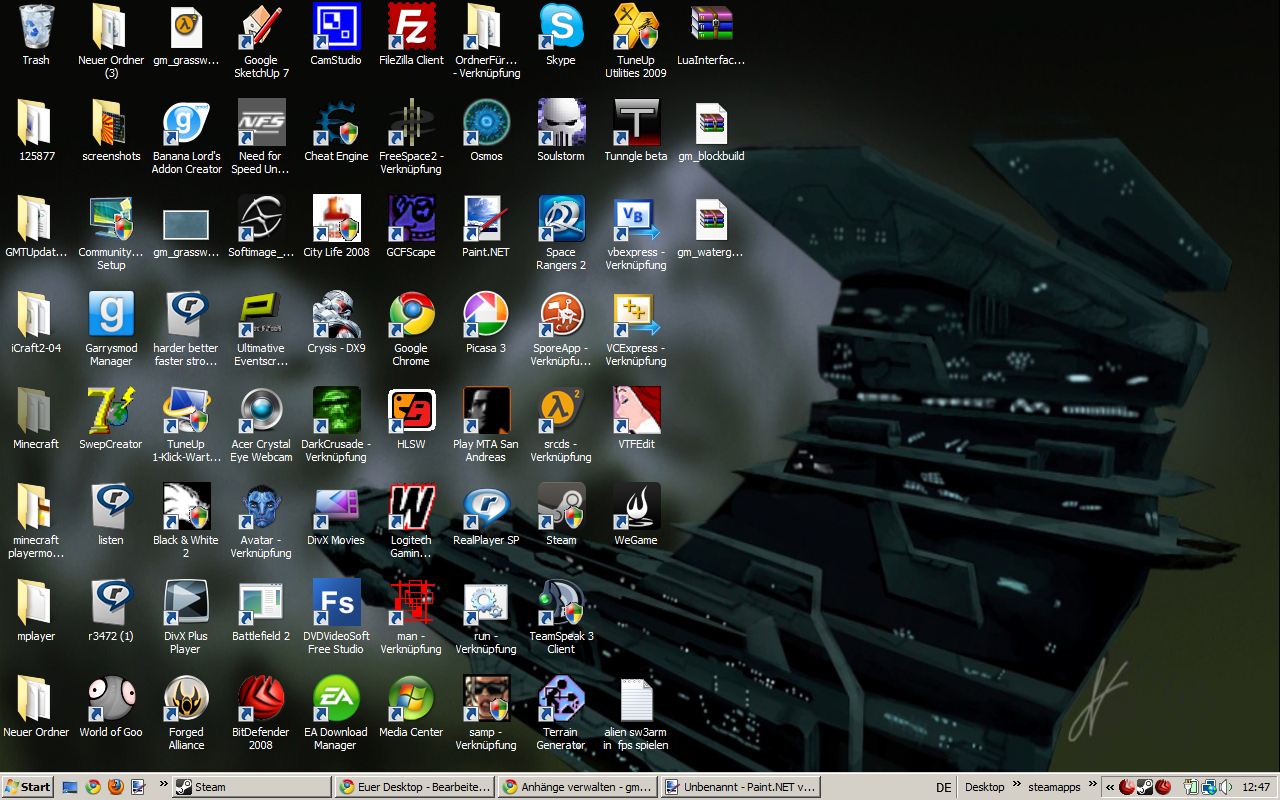Click the Garrysmod Manager icon

coord(111,315)
